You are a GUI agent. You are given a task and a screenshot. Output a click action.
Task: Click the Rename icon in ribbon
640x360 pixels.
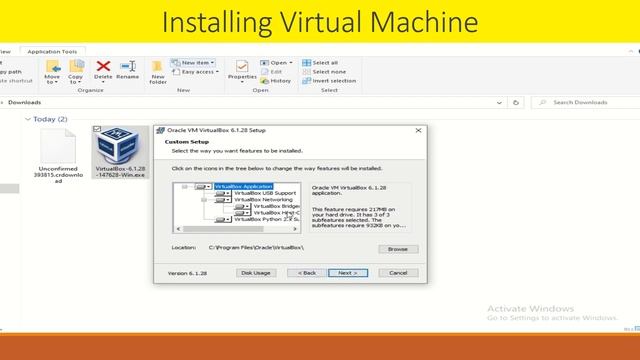(128, 66)
